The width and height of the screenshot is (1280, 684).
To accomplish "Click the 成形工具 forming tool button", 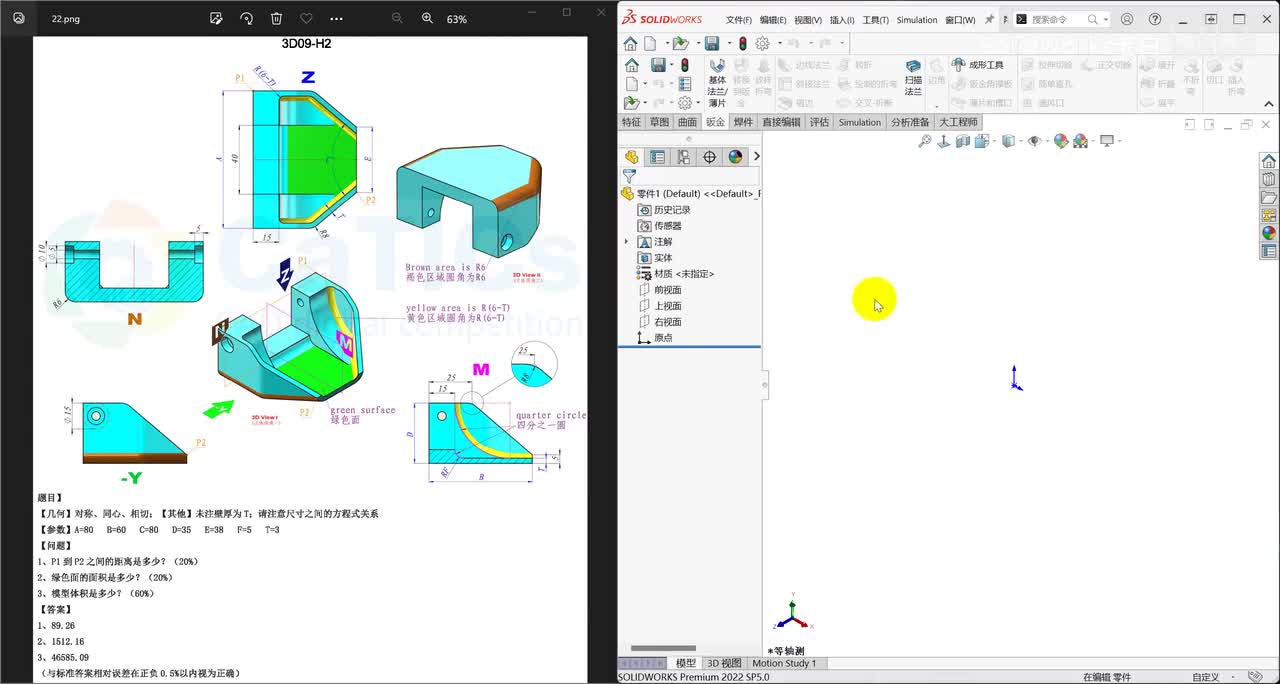I will [978, 65].
